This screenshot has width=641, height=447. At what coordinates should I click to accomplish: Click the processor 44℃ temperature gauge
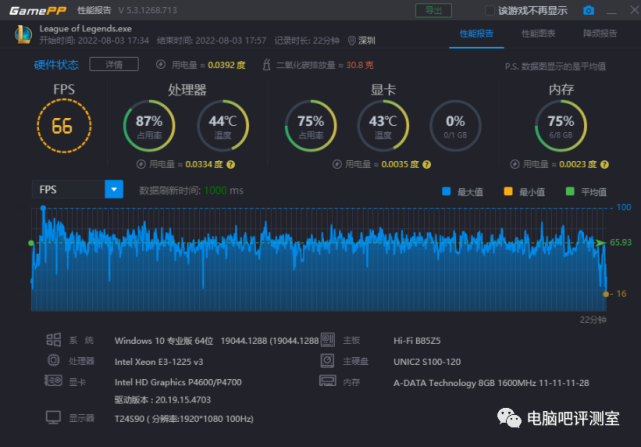click(x=223, y=126)
